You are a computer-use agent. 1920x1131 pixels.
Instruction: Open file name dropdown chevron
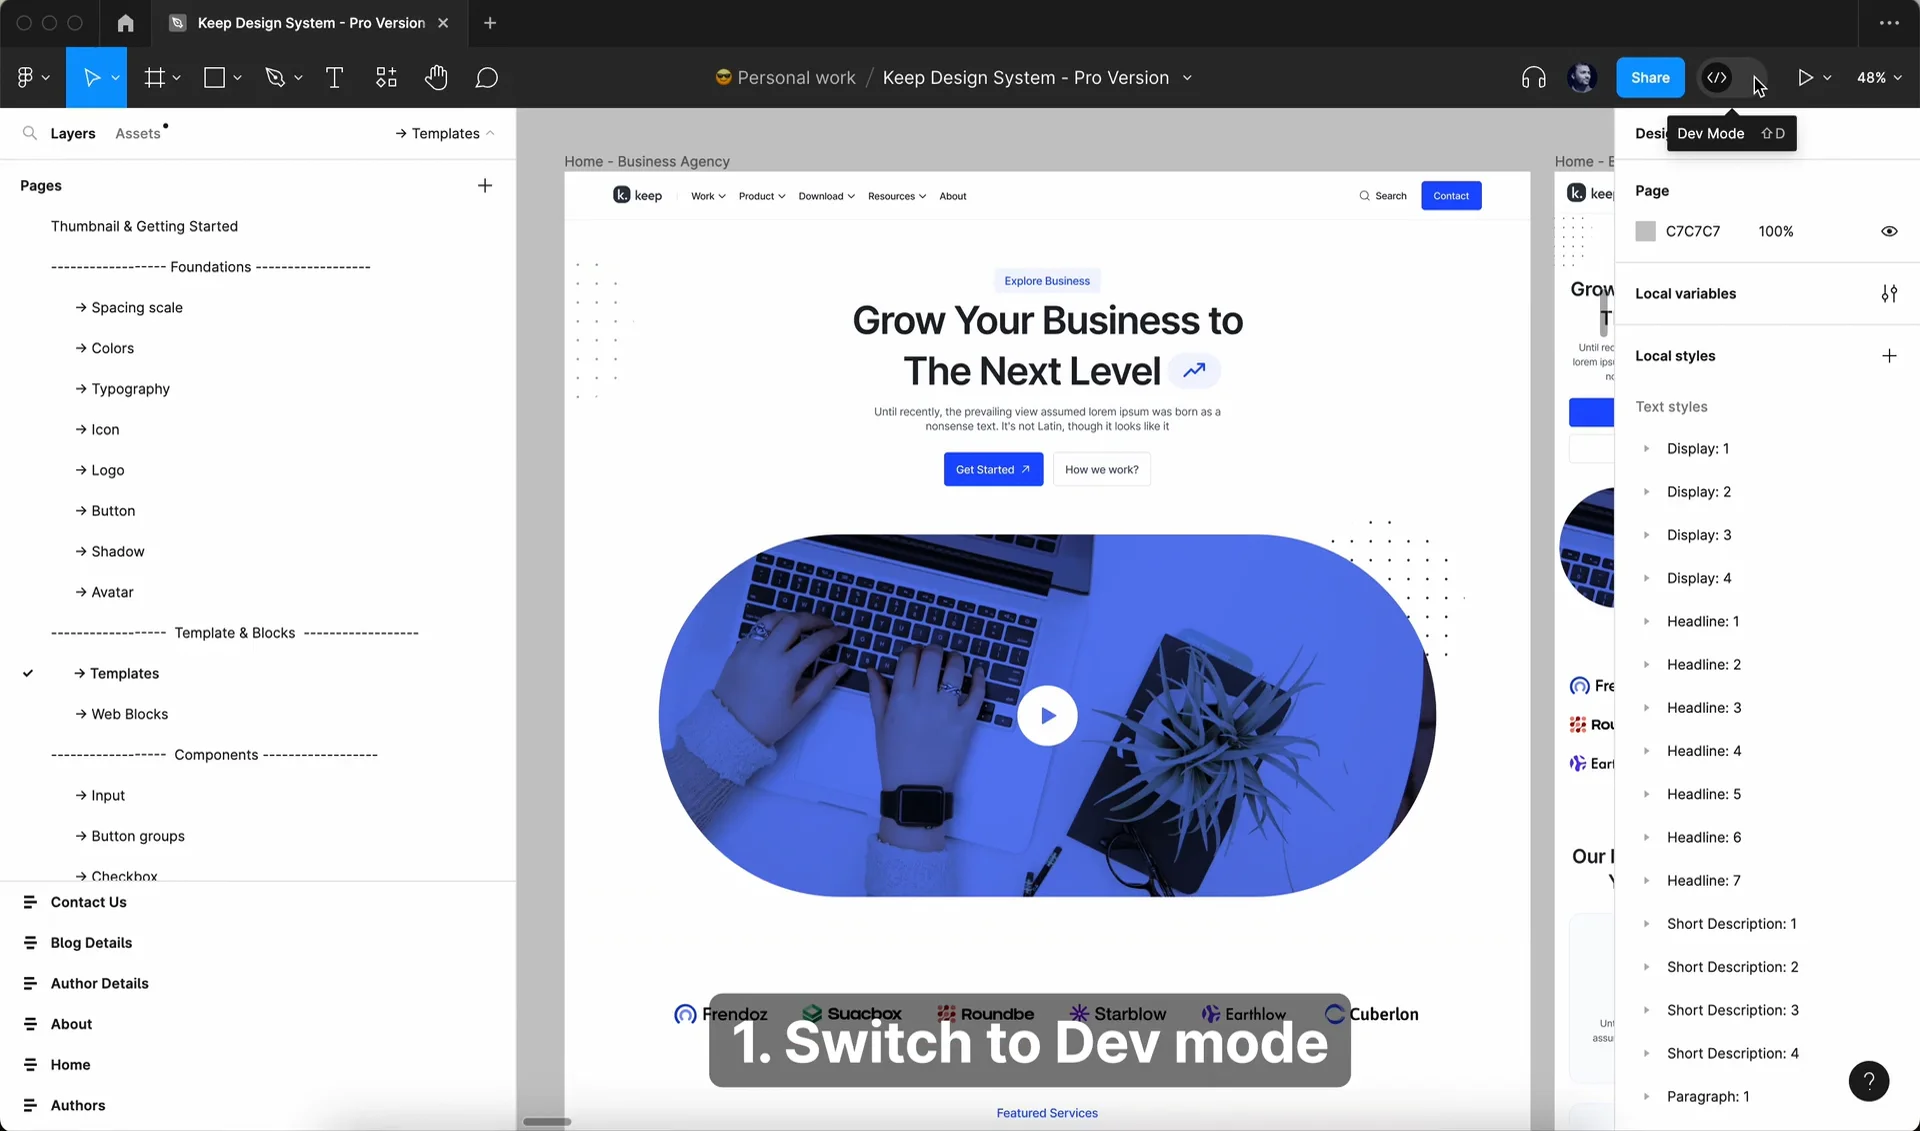coord(1187,77)
